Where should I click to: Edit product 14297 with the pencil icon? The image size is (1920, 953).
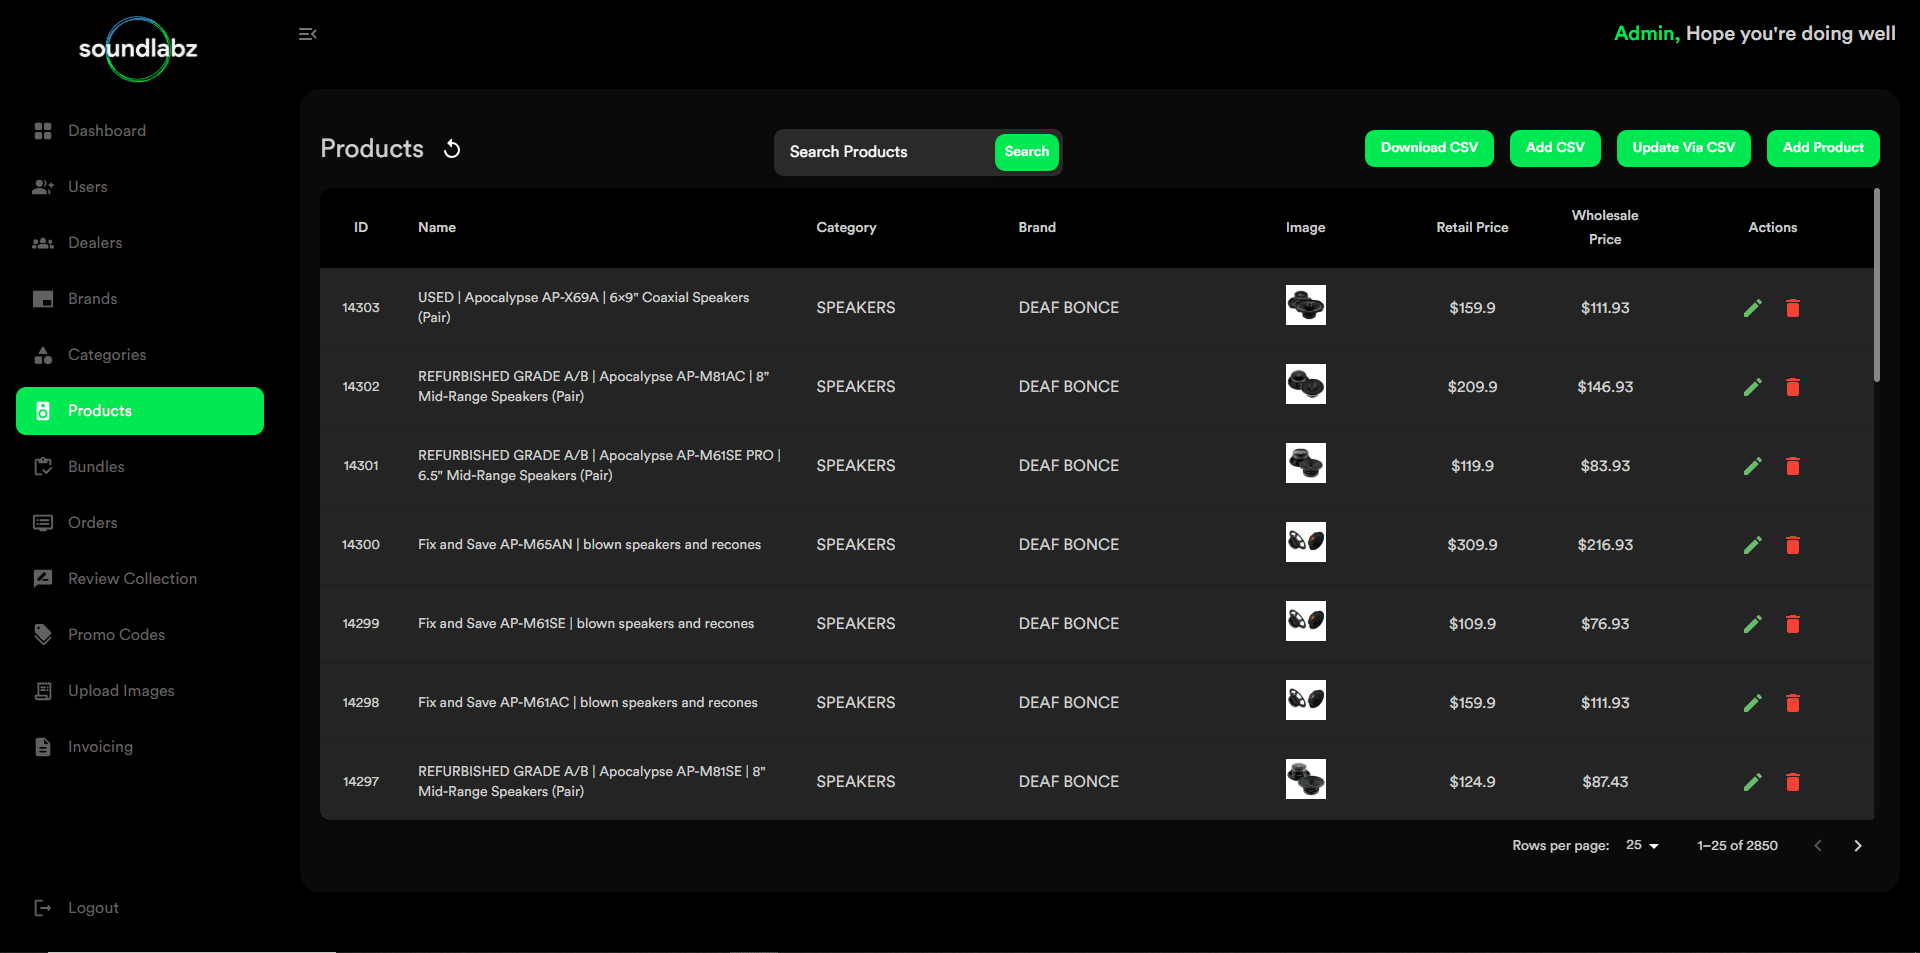[1752, 782]
